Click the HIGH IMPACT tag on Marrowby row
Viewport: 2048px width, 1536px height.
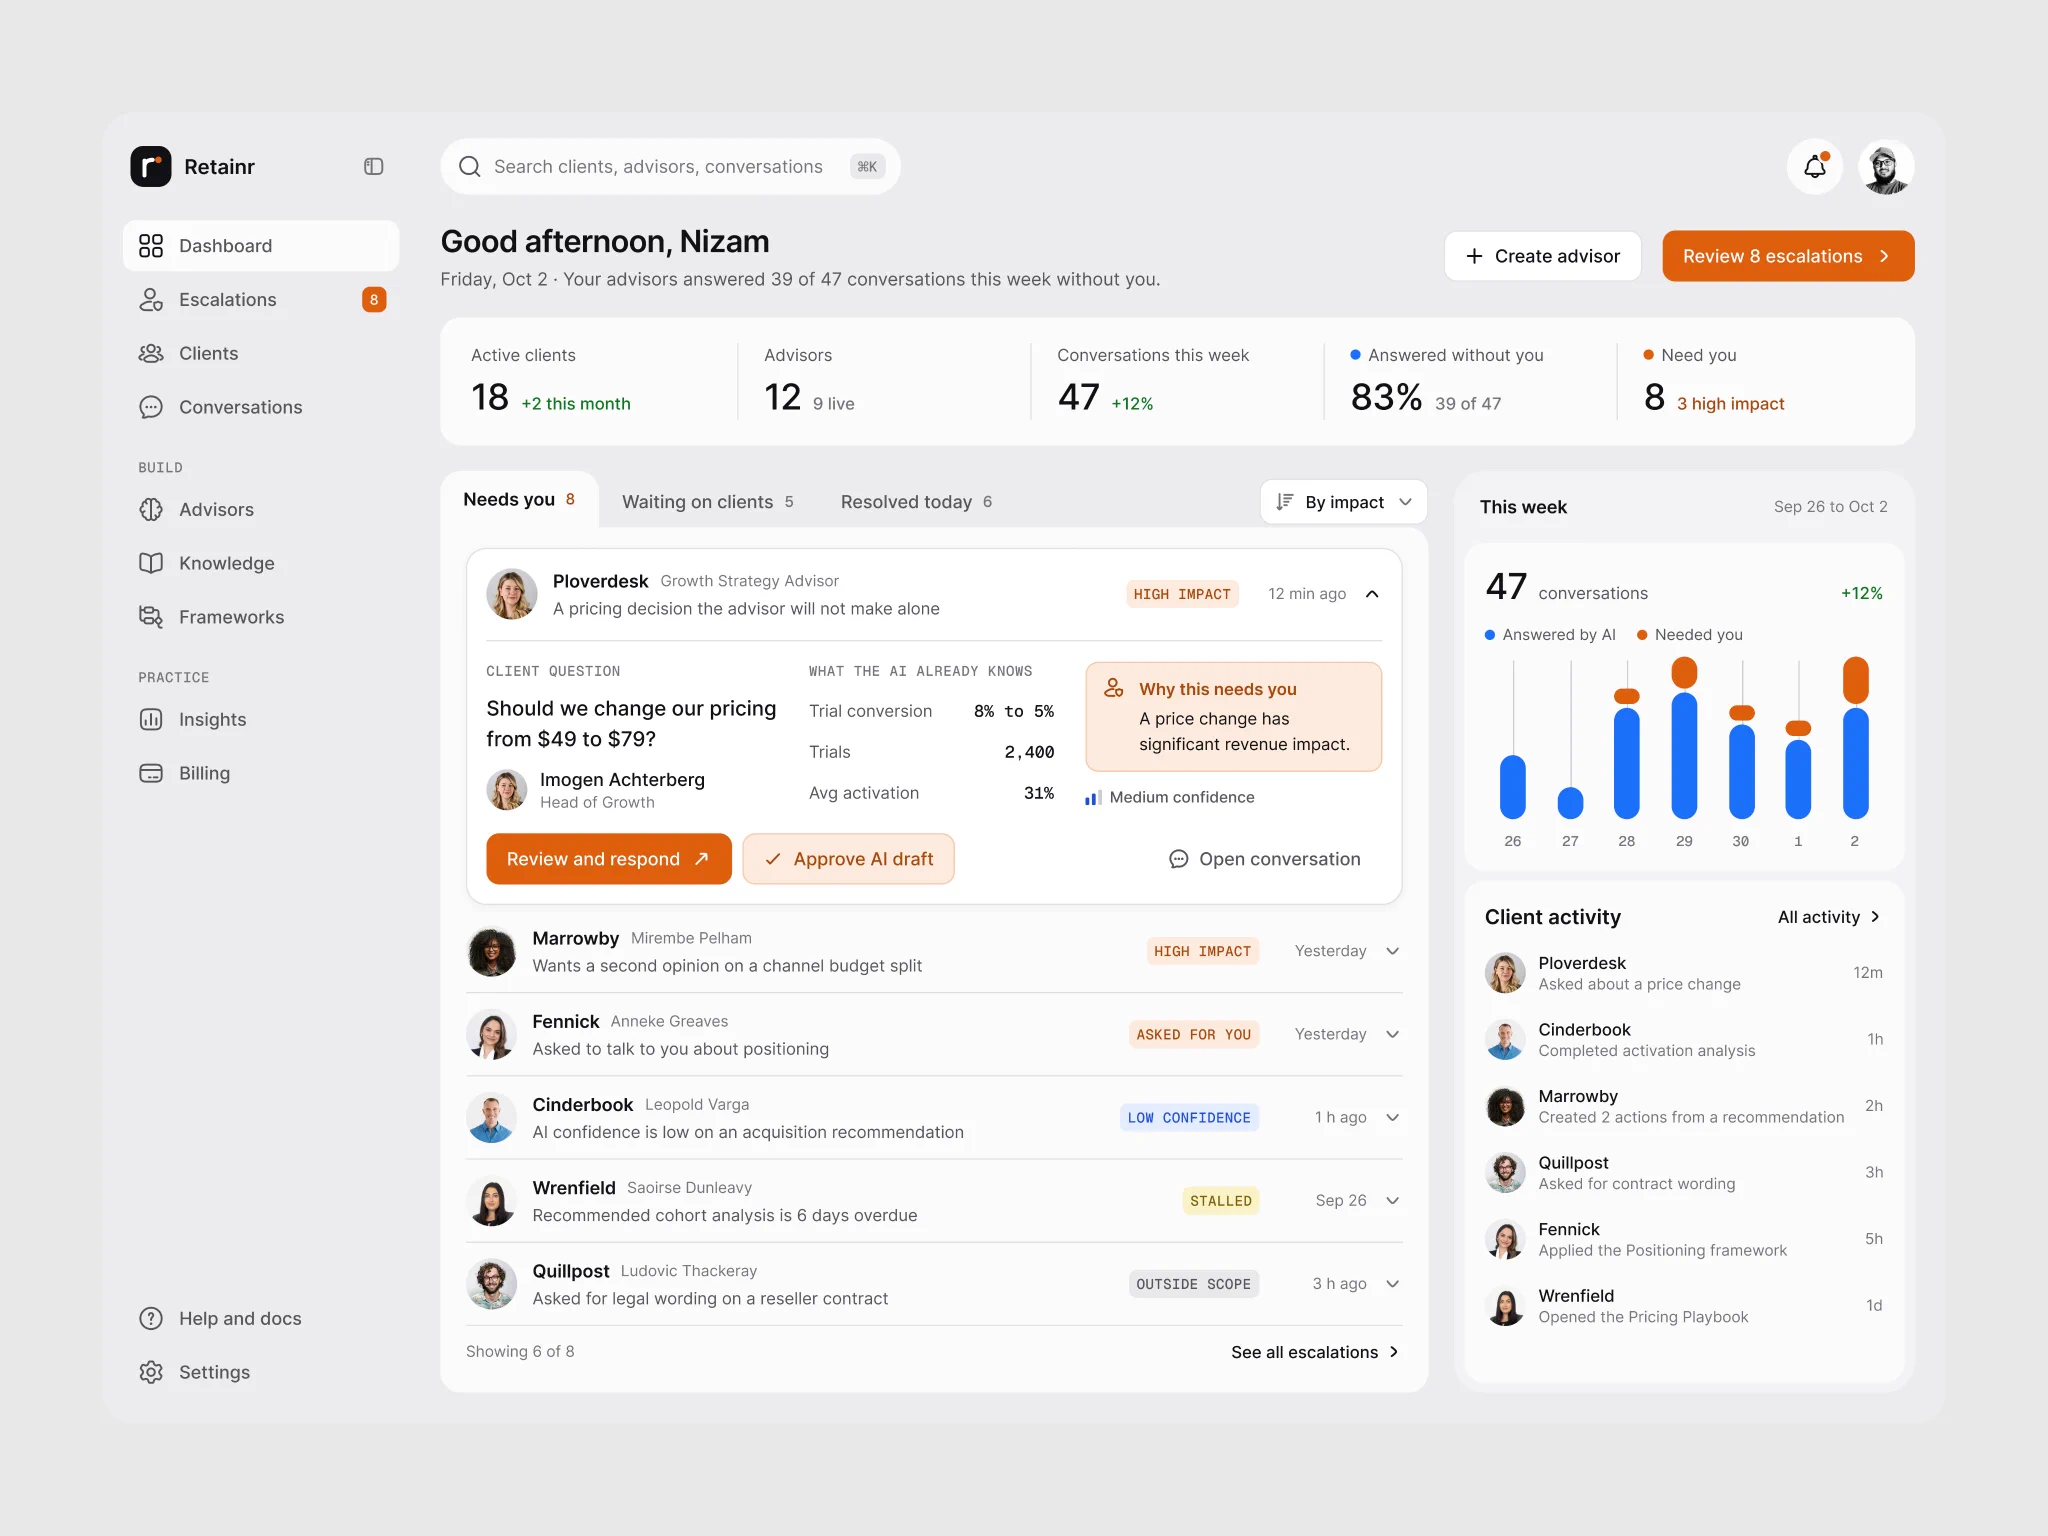(x=1202, y=951)
